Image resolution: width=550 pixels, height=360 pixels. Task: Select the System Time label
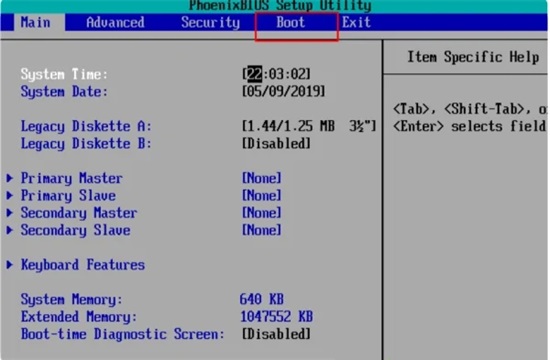click(x=64, y=74)
